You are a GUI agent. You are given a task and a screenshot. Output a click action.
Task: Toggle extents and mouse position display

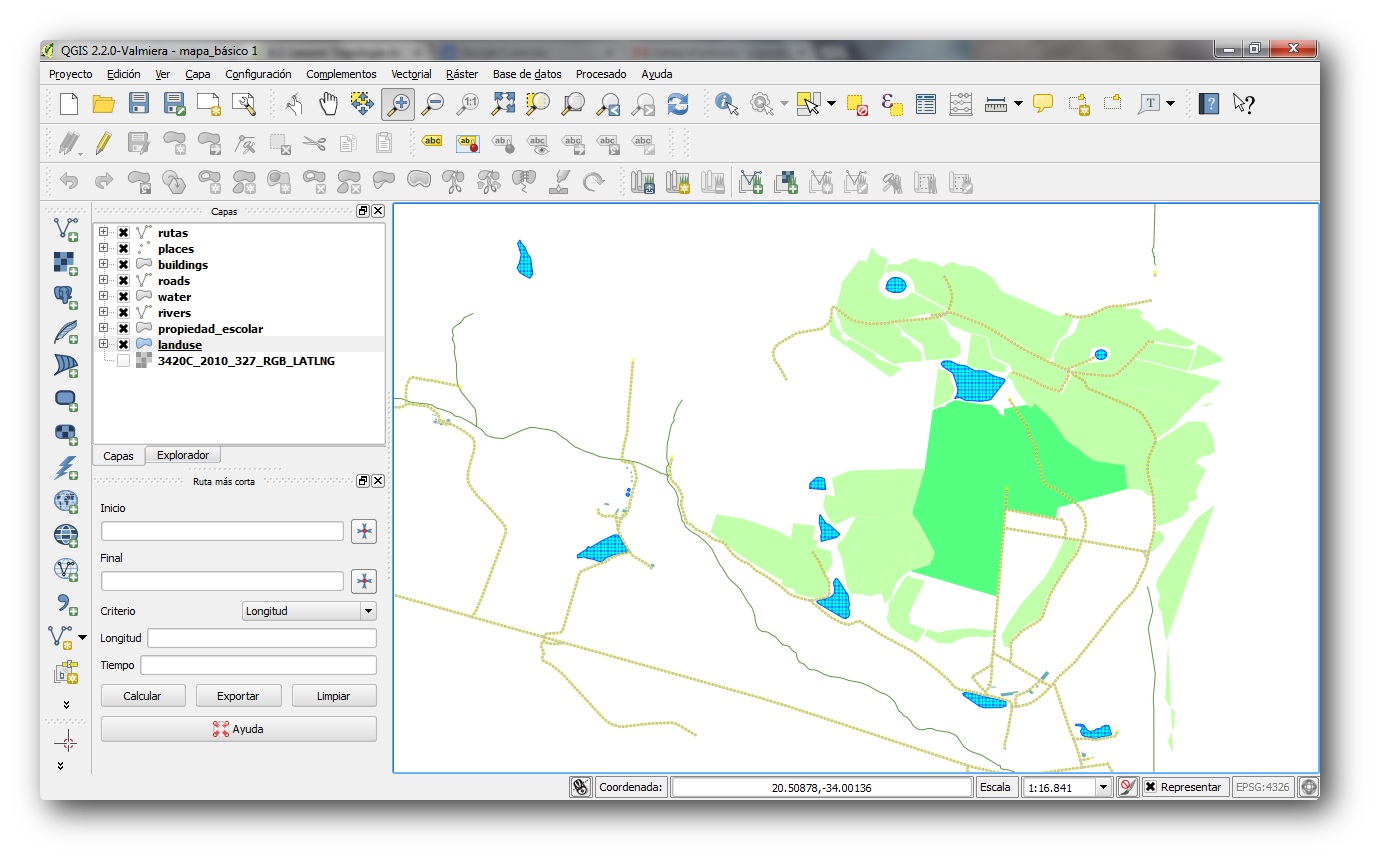581,787
